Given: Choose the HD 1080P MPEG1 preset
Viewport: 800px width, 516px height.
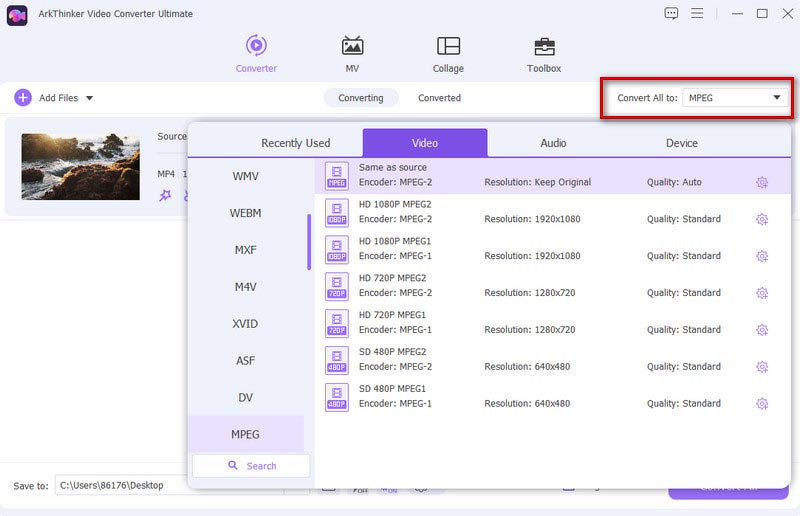Looking at the screenshot, I should (553, 250).
